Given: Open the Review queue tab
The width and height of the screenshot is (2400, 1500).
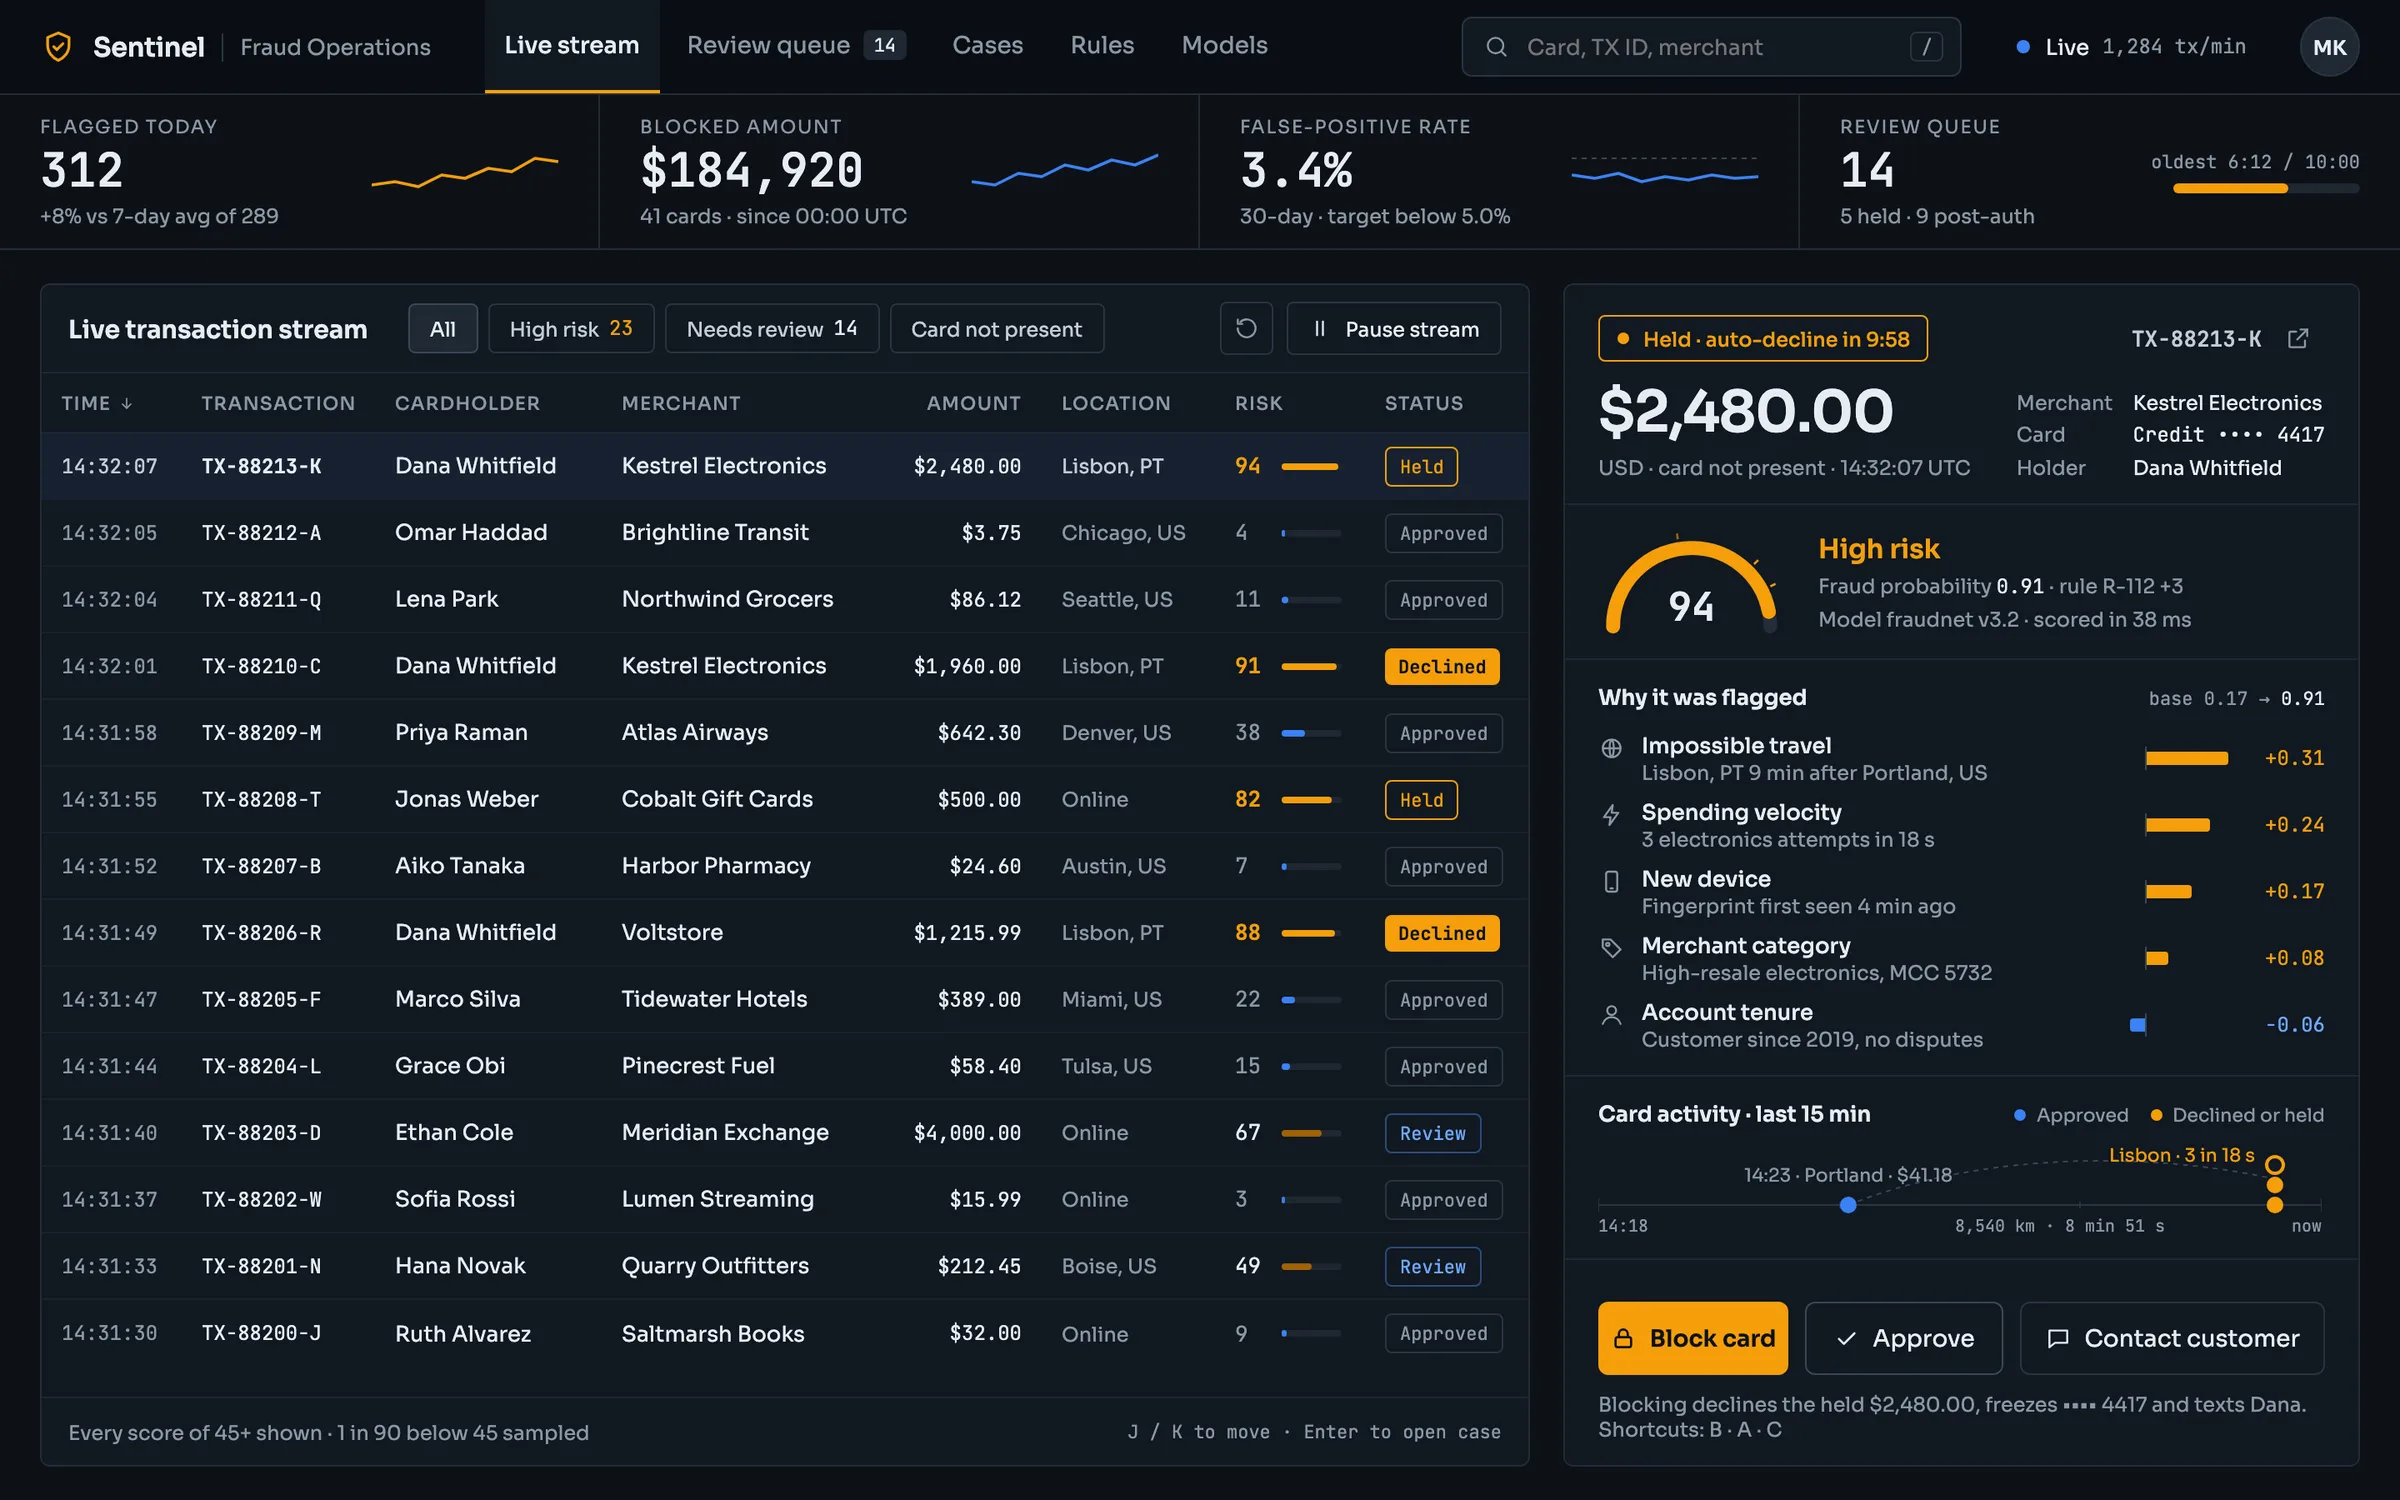Looking at the screenshot, I should (x=796, y=46).
